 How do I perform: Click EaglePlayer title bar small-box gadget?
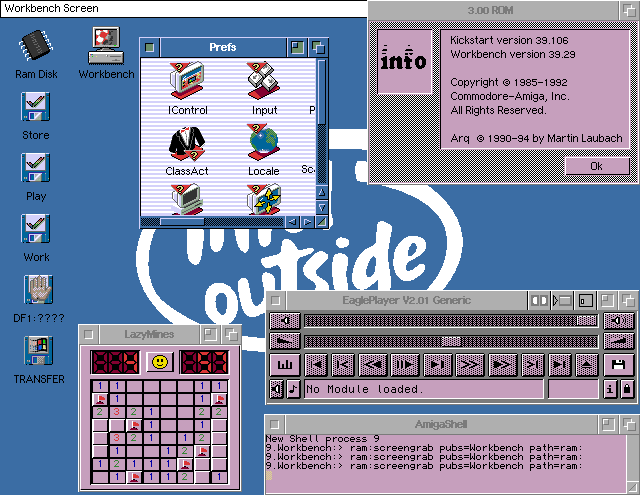(x=585, y=301)
